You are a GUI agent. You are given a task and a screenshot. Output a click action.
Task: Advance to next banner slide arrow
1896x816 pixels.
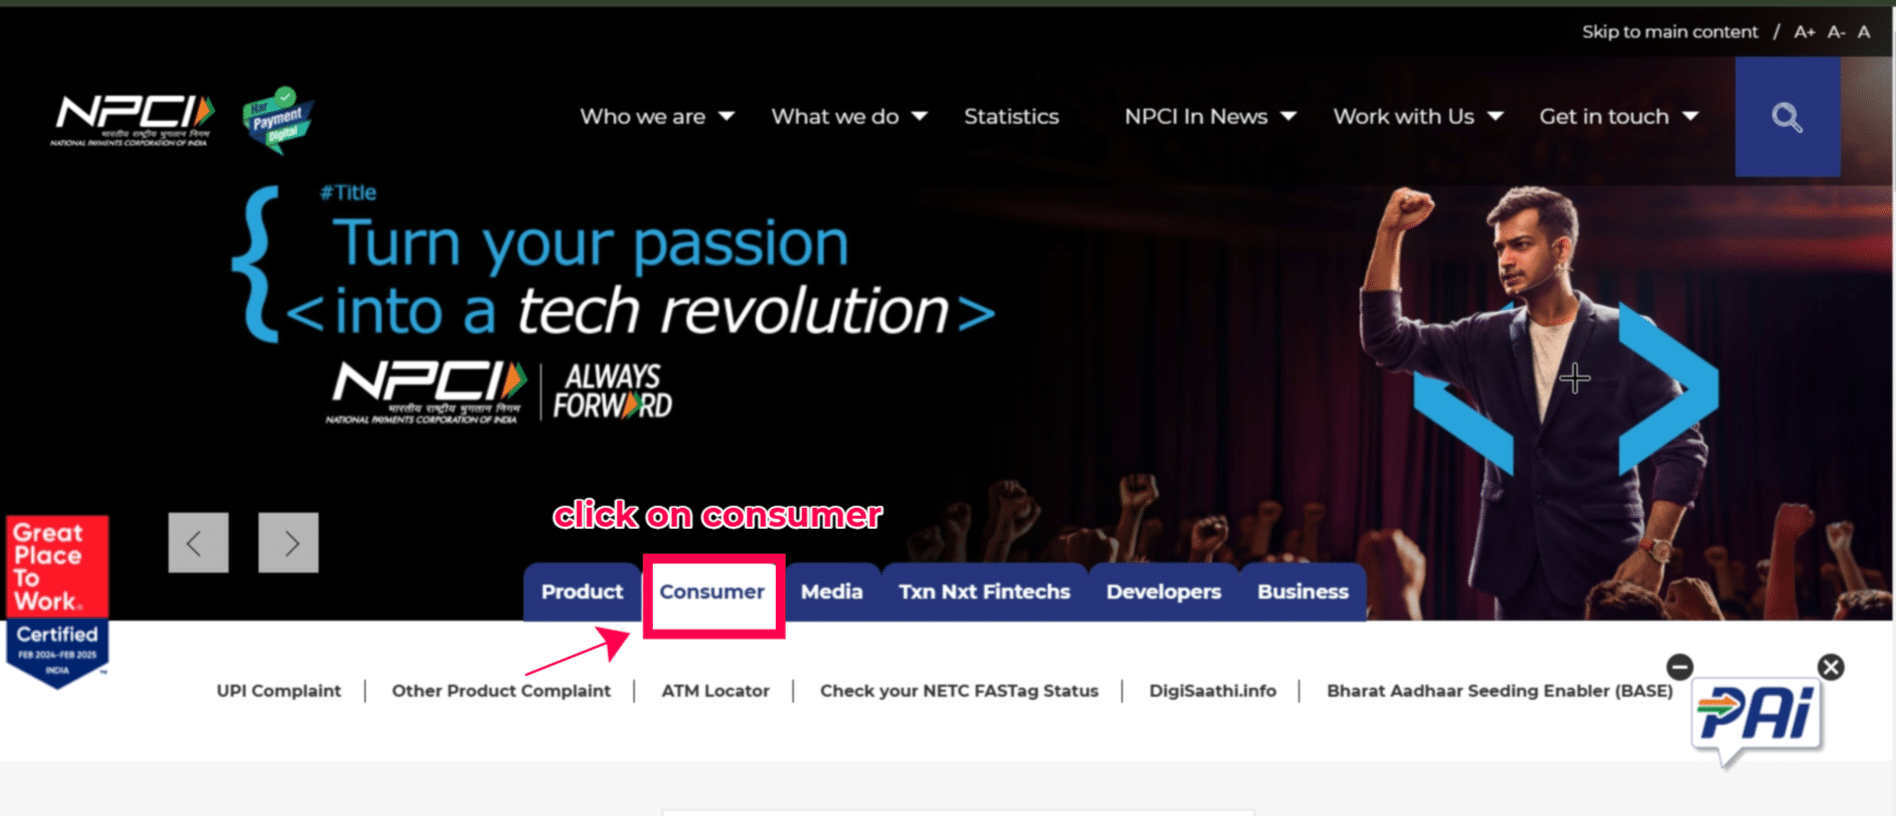pyautogui.click(x=288, y=543)
